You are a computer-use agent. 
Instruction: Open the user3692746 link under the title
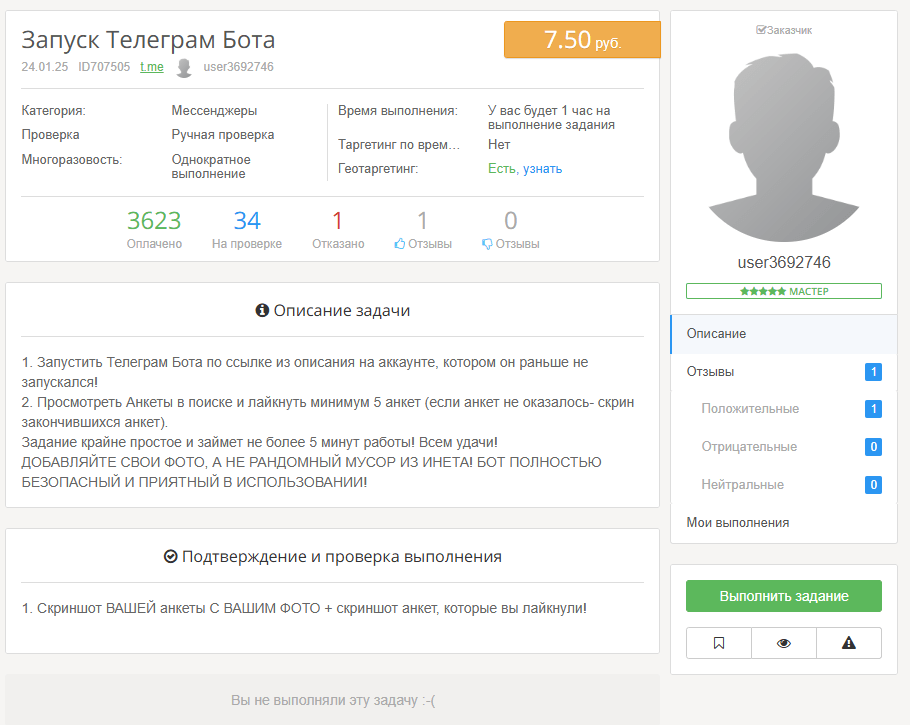(x=238, y=67)
